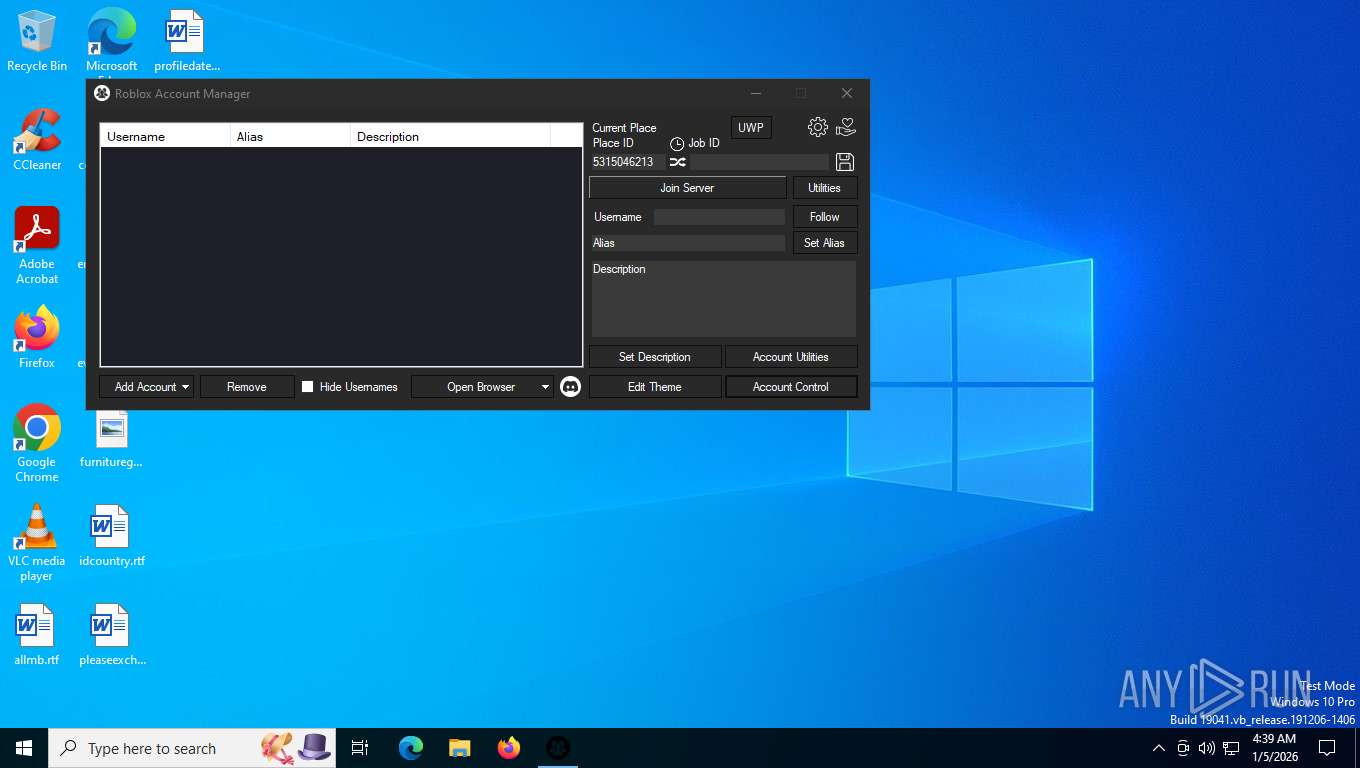
Task: Open the volume control in system tray
Action: [1206, 748]
